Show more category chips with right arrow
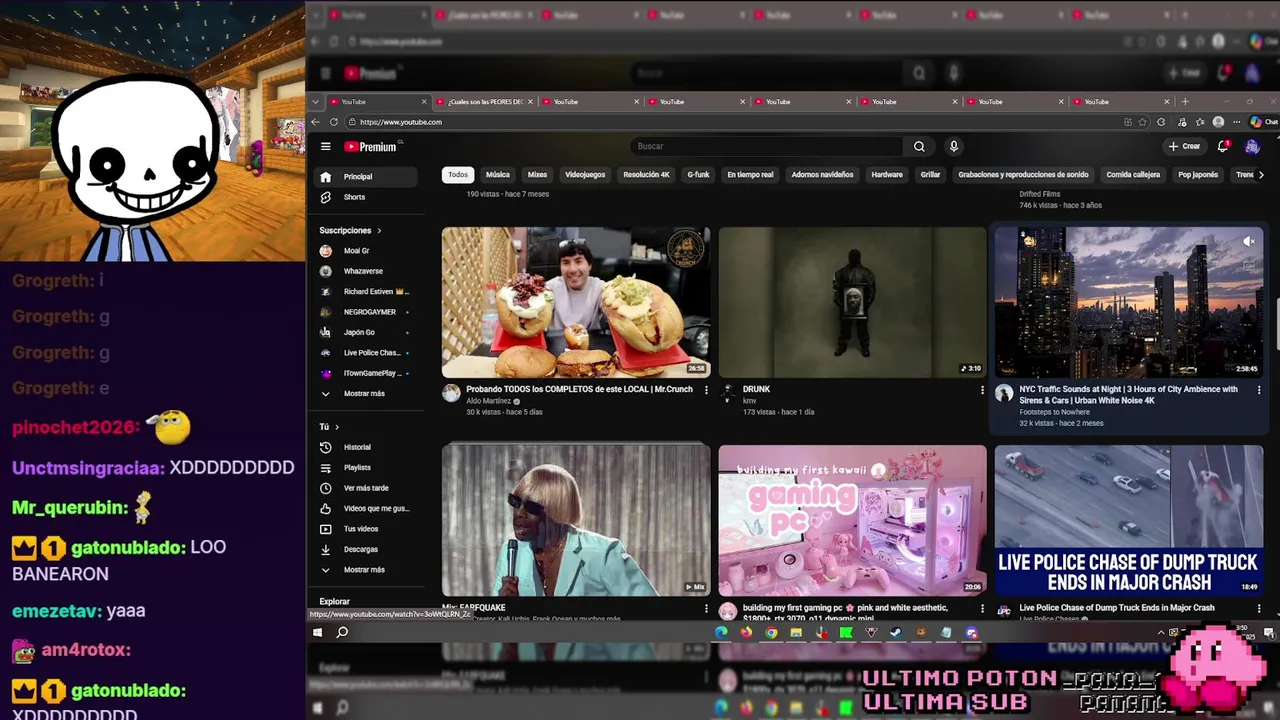The height and width of the screenshot is (720, 1280). (x=1260, y=175)
